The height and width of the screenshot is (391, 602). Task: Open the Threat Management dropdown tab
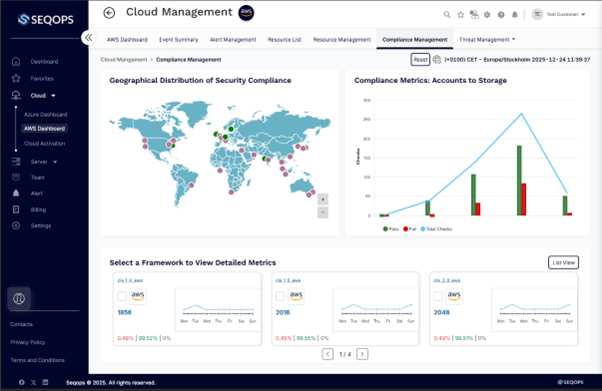(x=487, y=39)
